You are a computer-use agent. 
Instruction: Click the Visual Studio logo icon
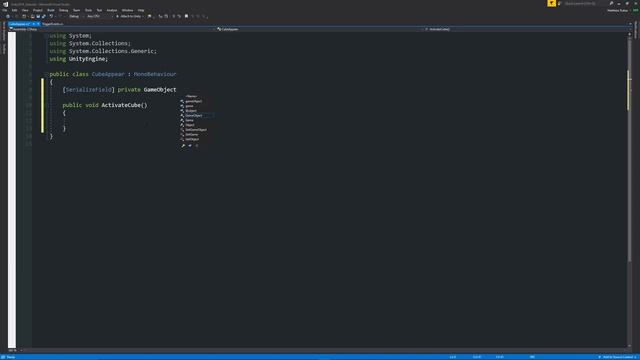click(x=5, y=4)
